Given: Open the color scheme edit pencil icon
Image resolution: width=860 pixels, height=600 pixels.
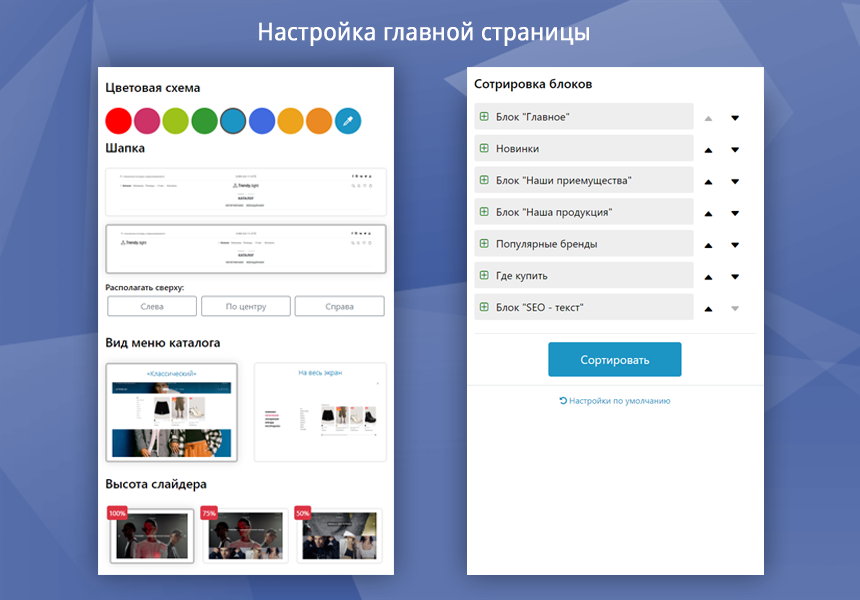Looking at the screenshot, I should [x=348, y=120].
